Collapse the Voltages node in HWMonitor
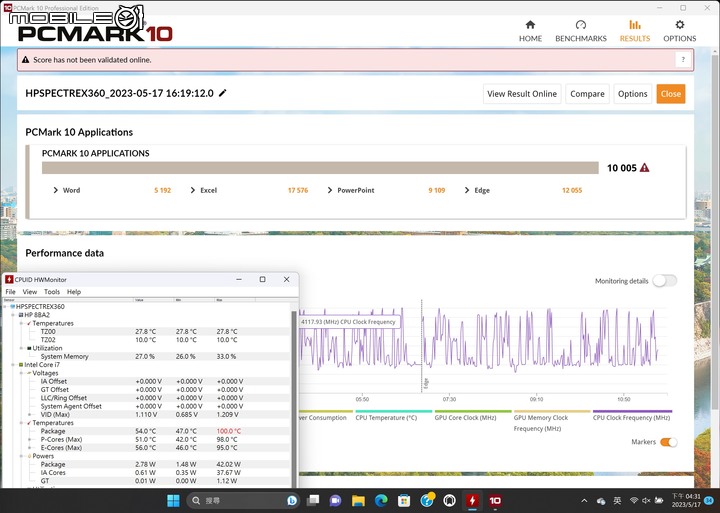This screenshot has width=720, height=513. coord(22,373)
